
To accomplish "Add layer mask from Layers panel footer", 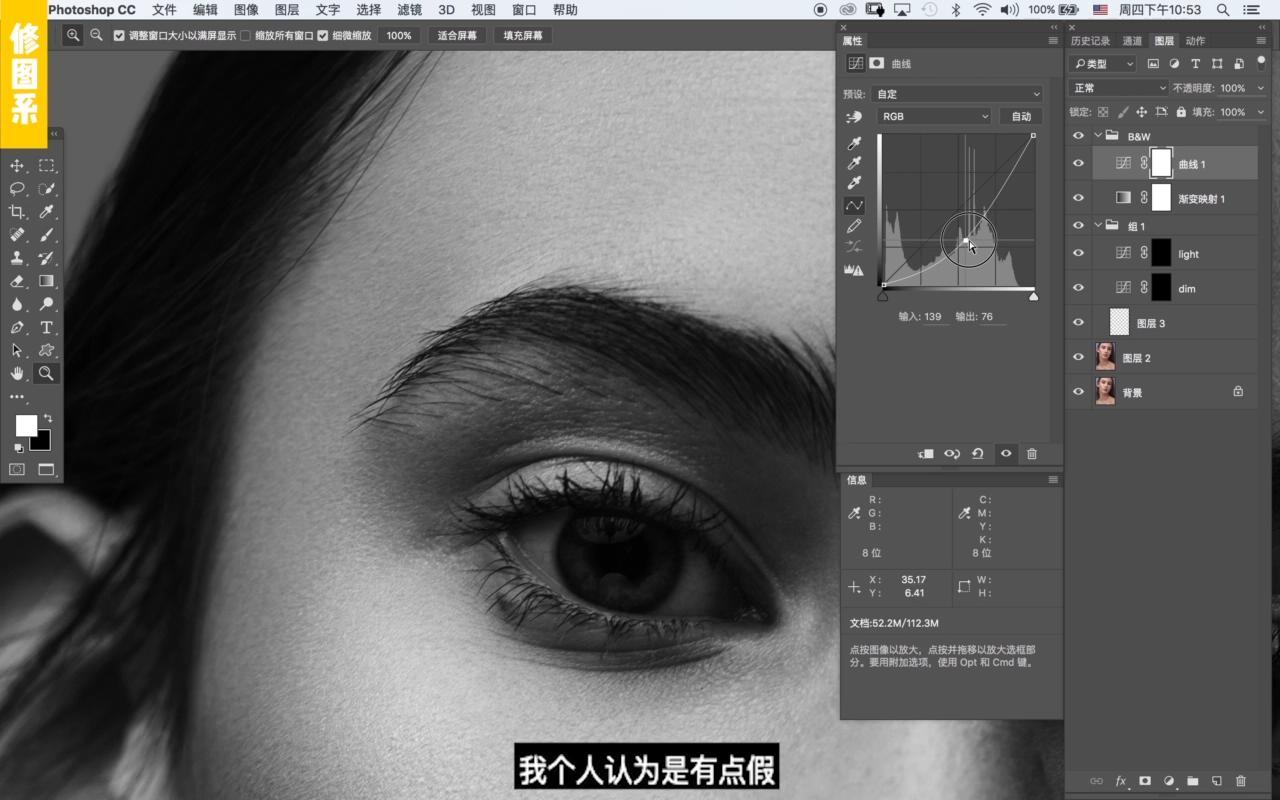I will 1145,781.
